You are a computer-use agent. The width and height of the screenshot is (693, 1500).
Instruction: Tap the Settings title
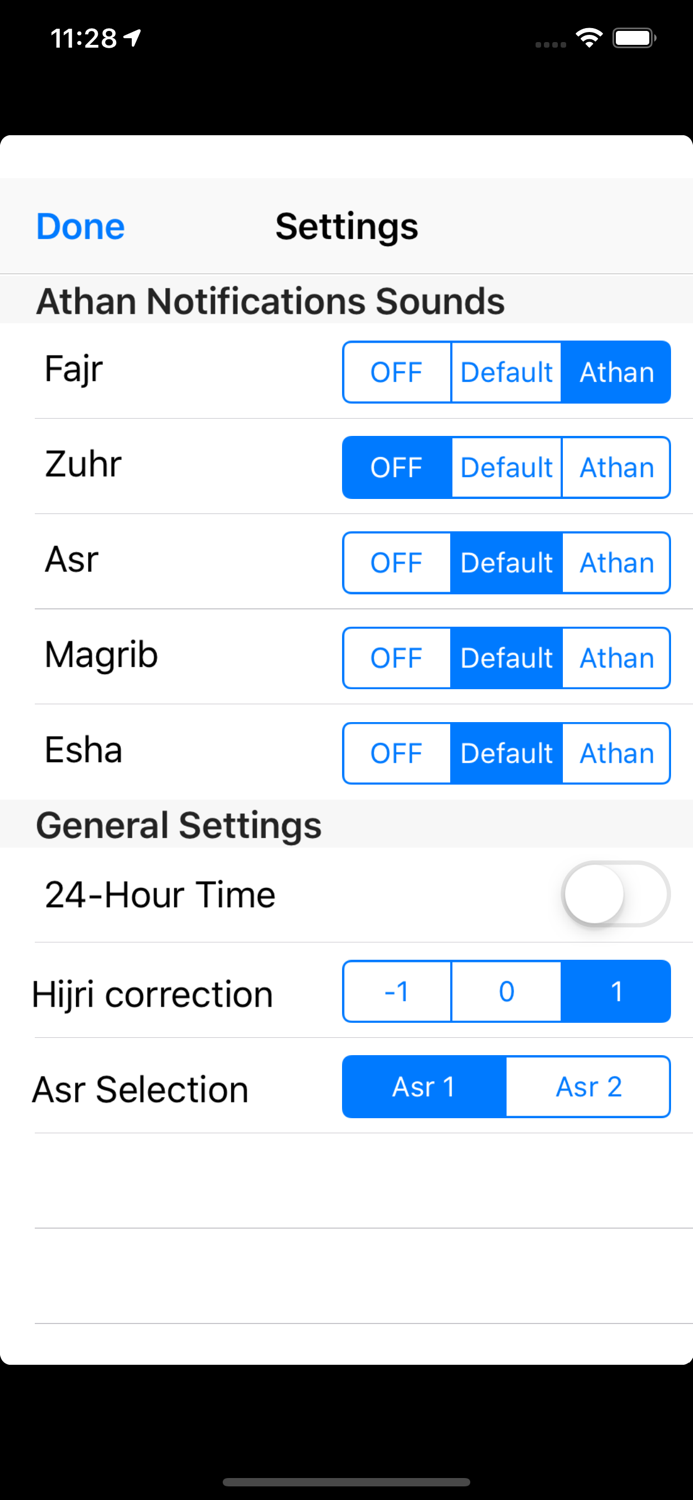(x=345, y=226)
